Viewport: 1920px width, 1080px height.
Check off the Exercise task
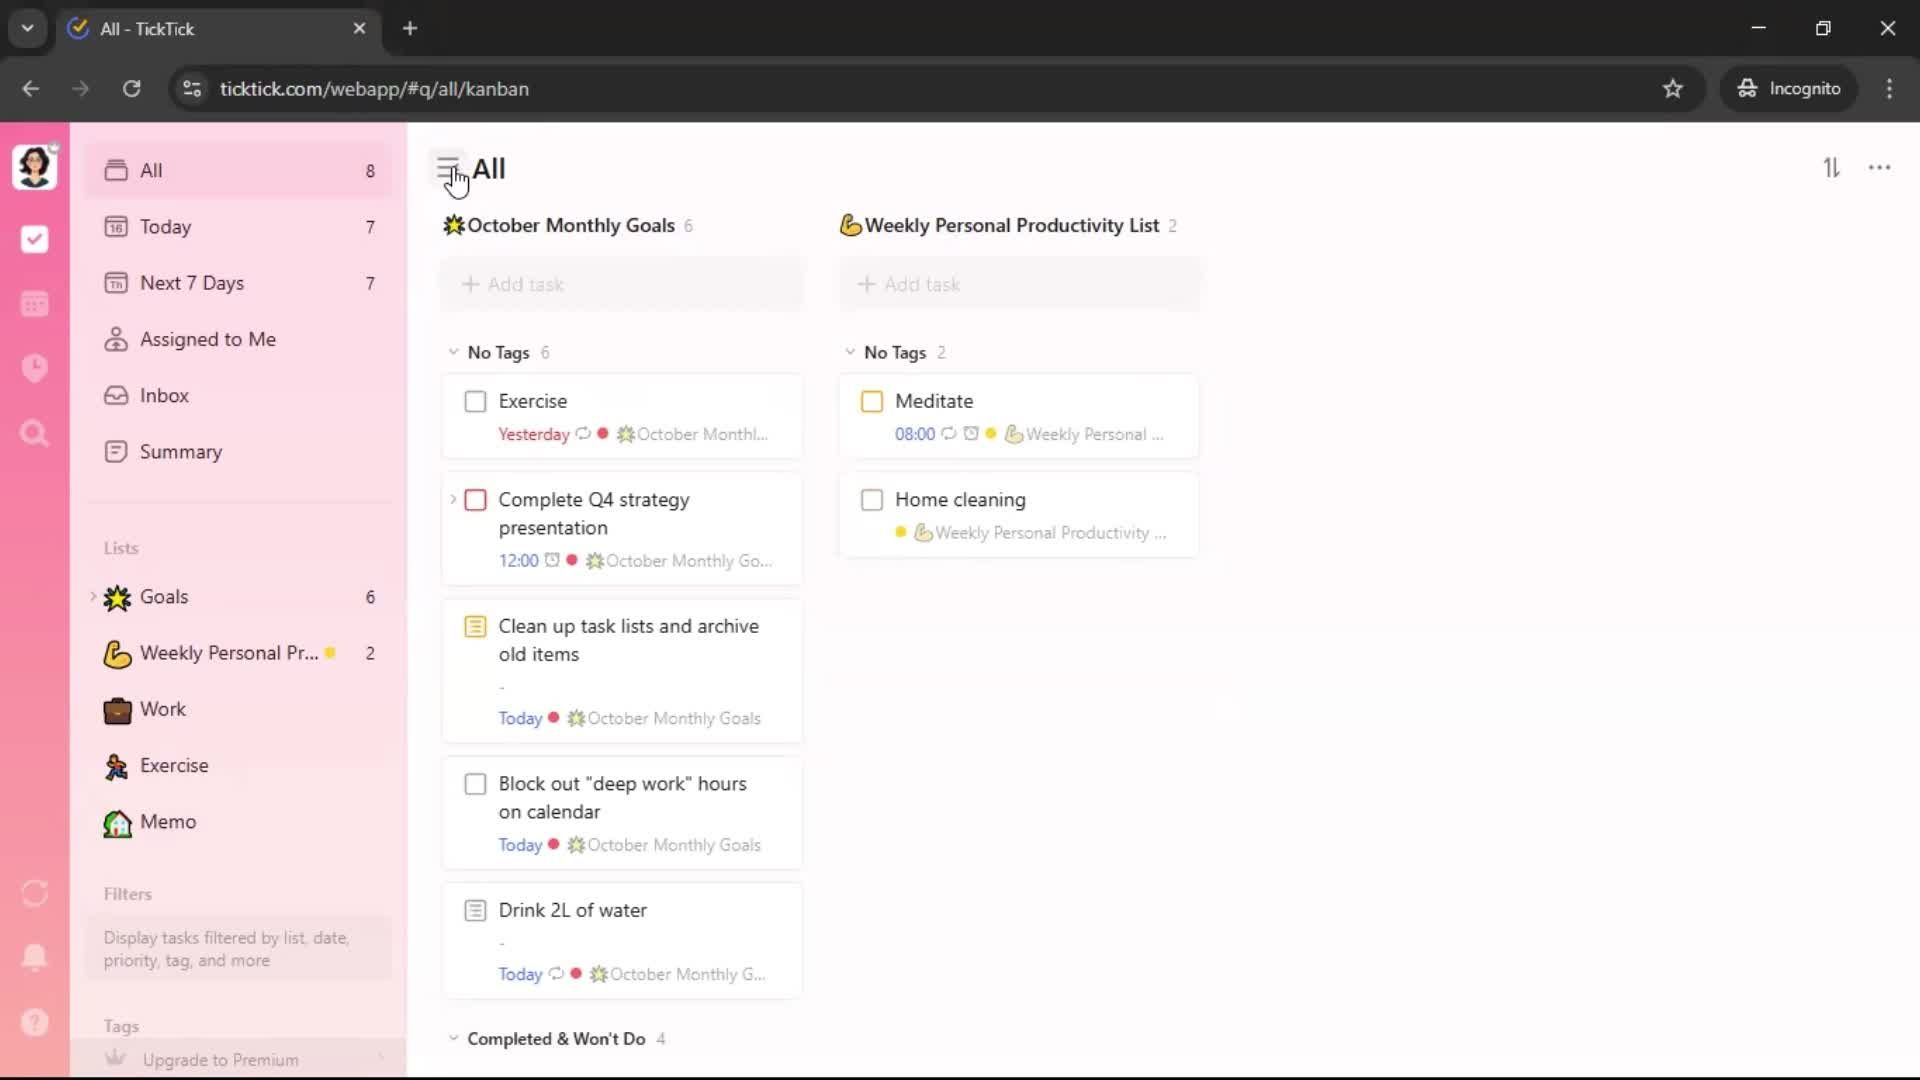tap(475, 401)
